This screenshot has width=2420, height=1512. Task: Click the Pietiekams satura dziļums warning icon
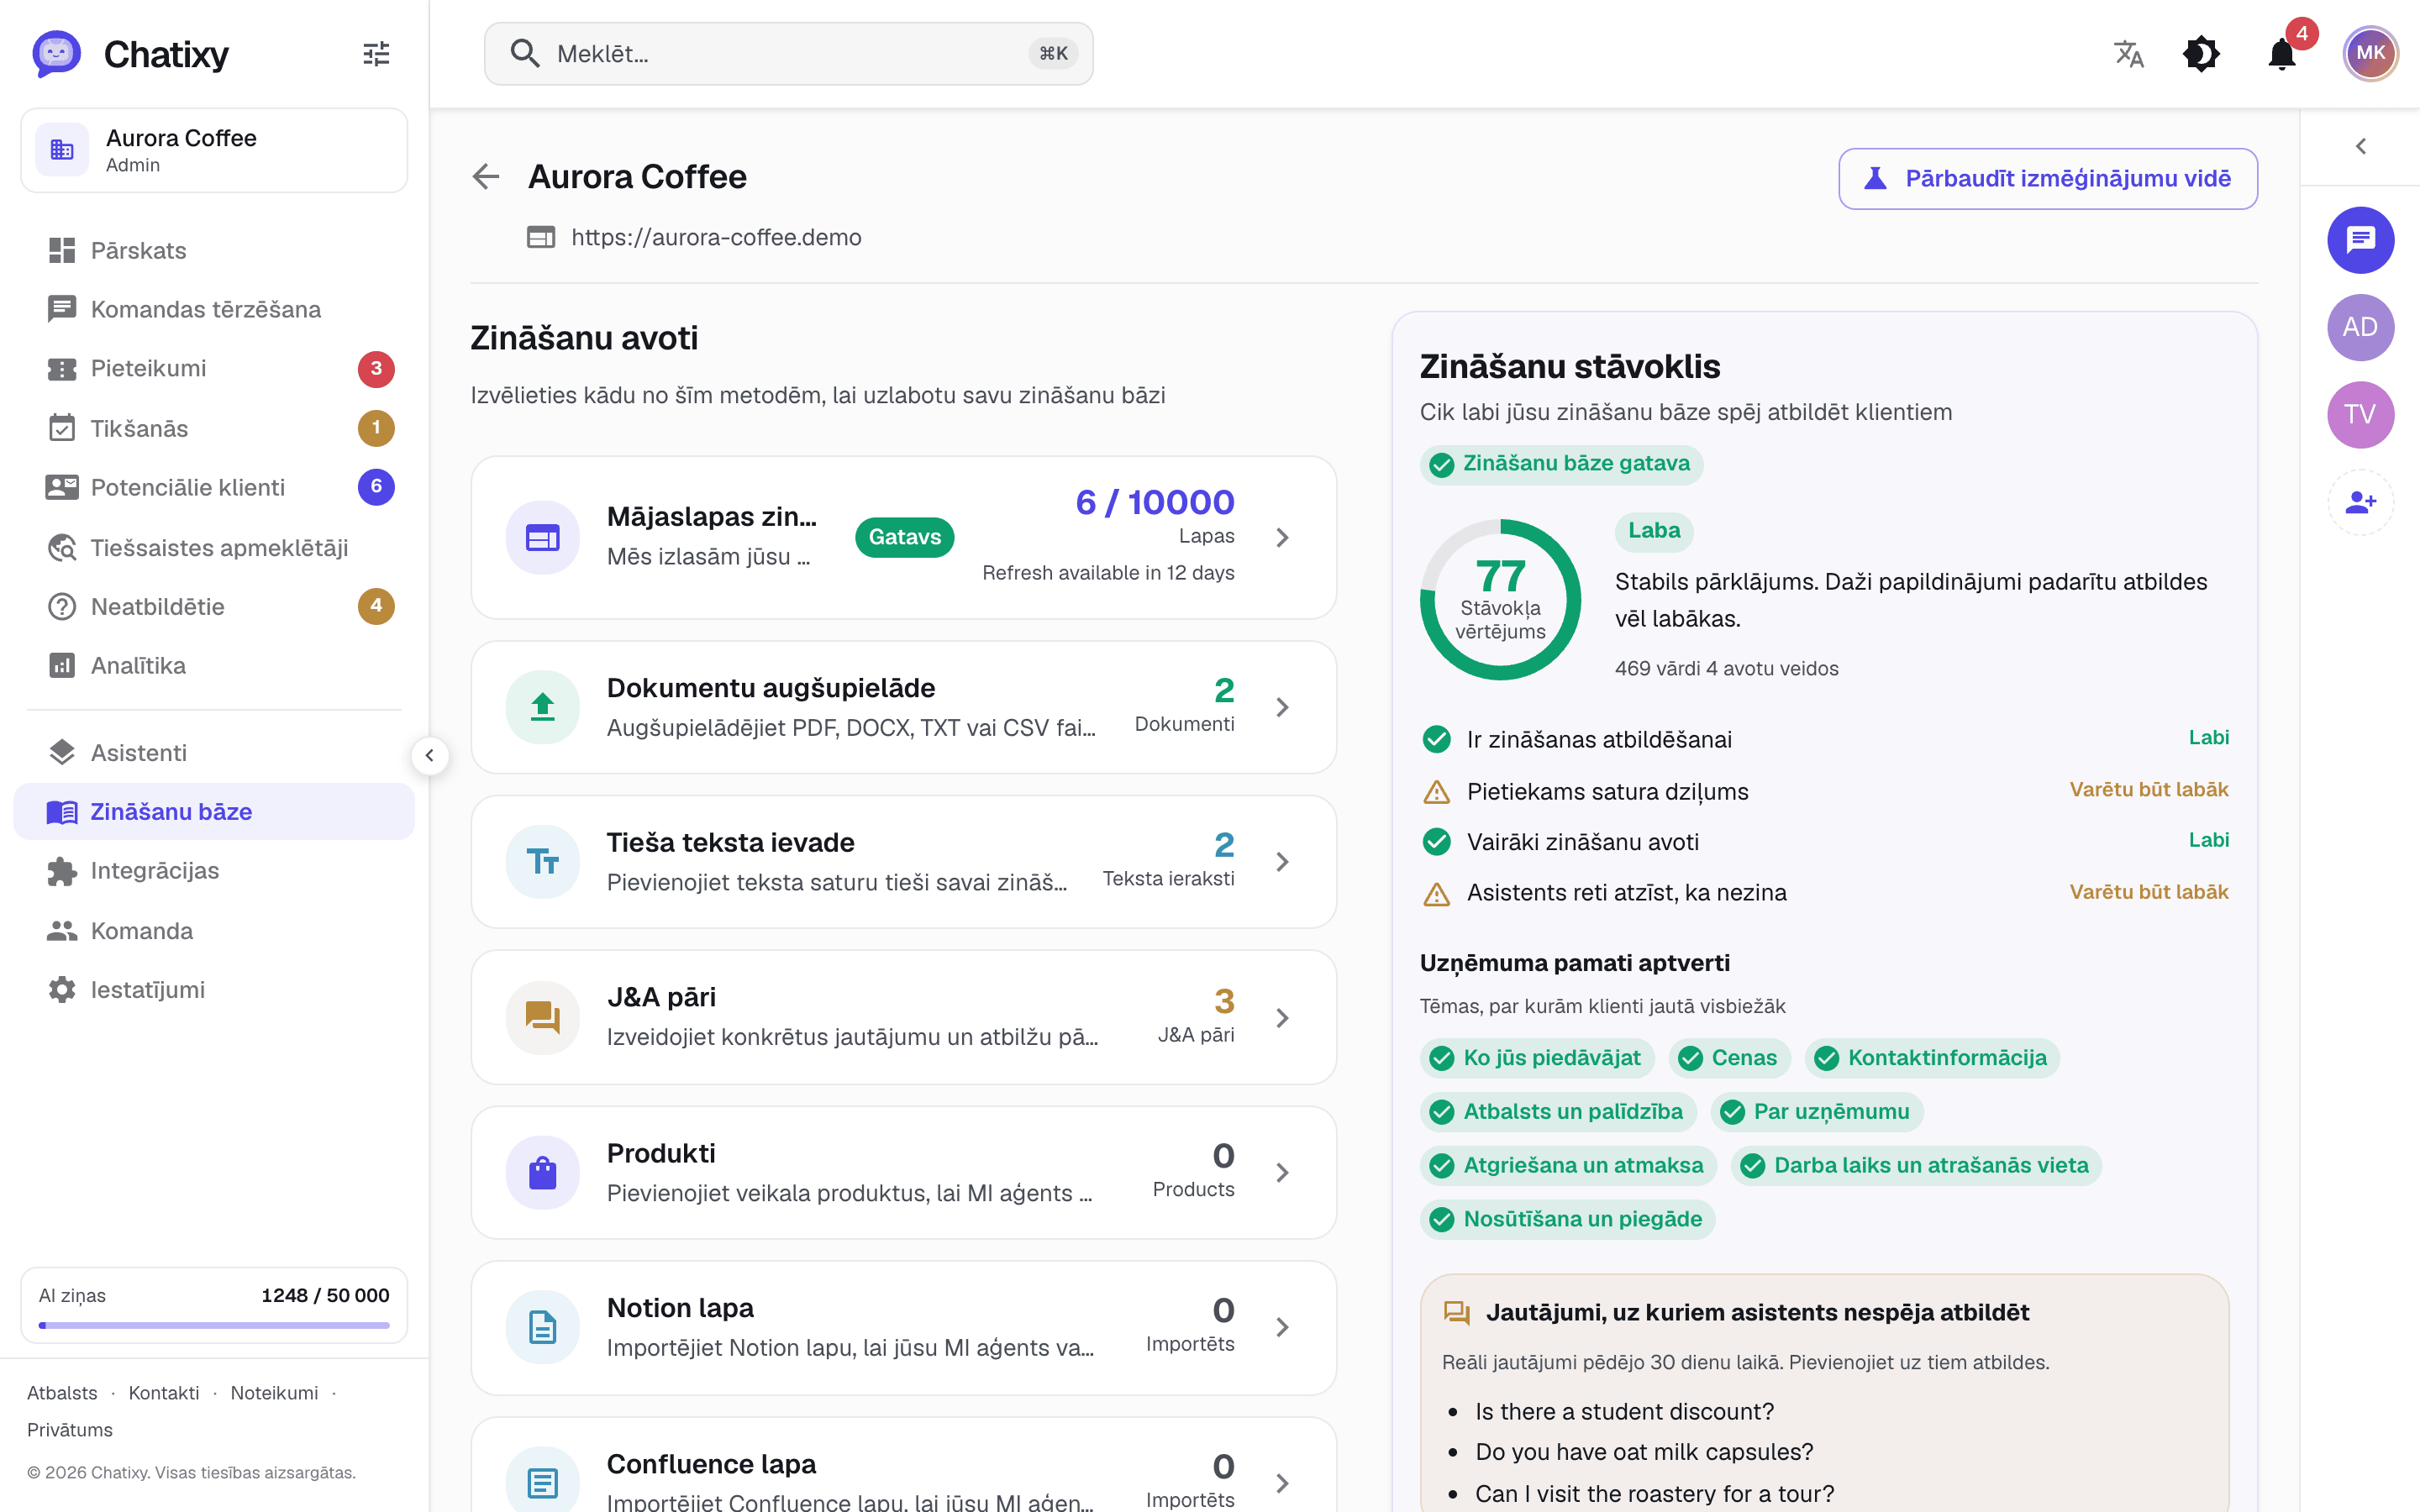click(1436, 792)
